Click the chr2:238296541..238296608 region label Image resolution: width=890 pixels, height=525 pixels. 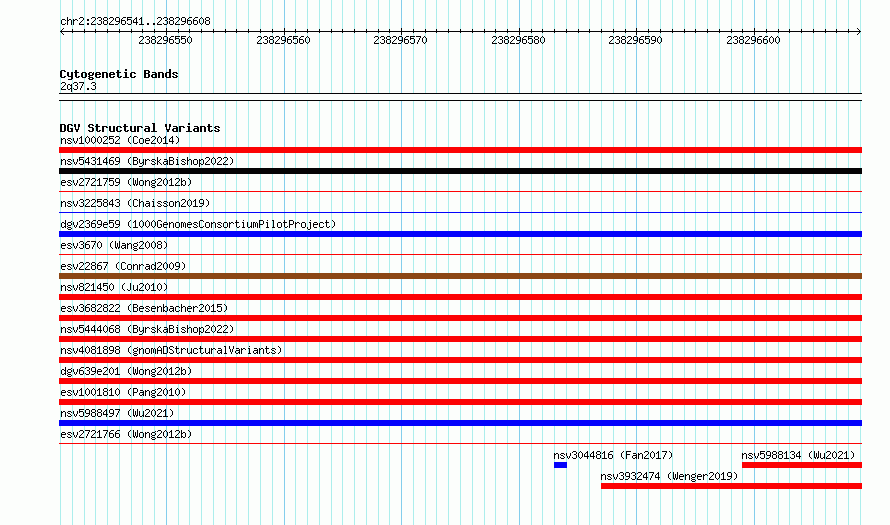click(x=135, y=22)
